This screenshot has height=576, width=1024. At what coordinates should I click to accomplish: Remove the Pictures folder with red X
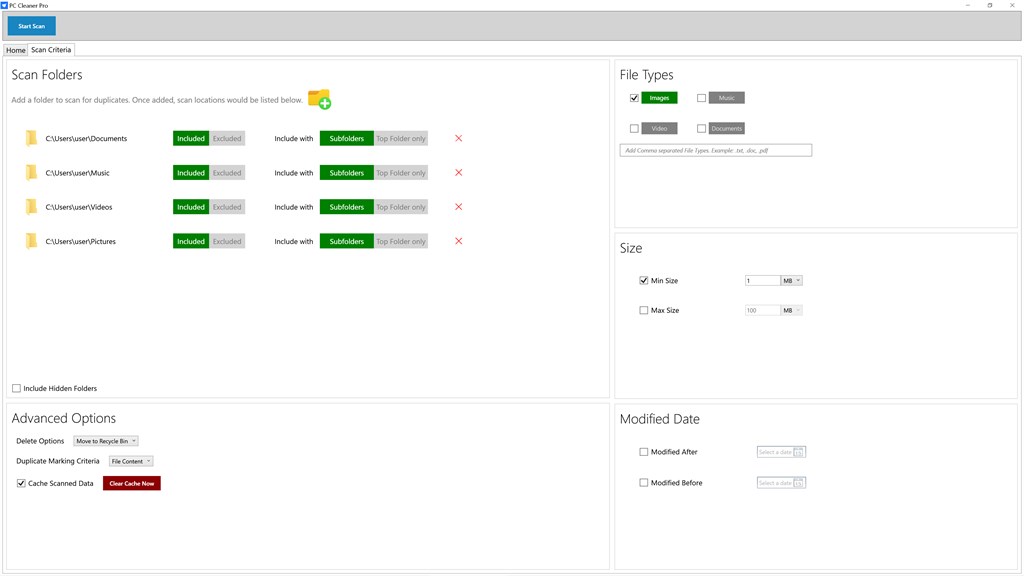pos(458,241)
